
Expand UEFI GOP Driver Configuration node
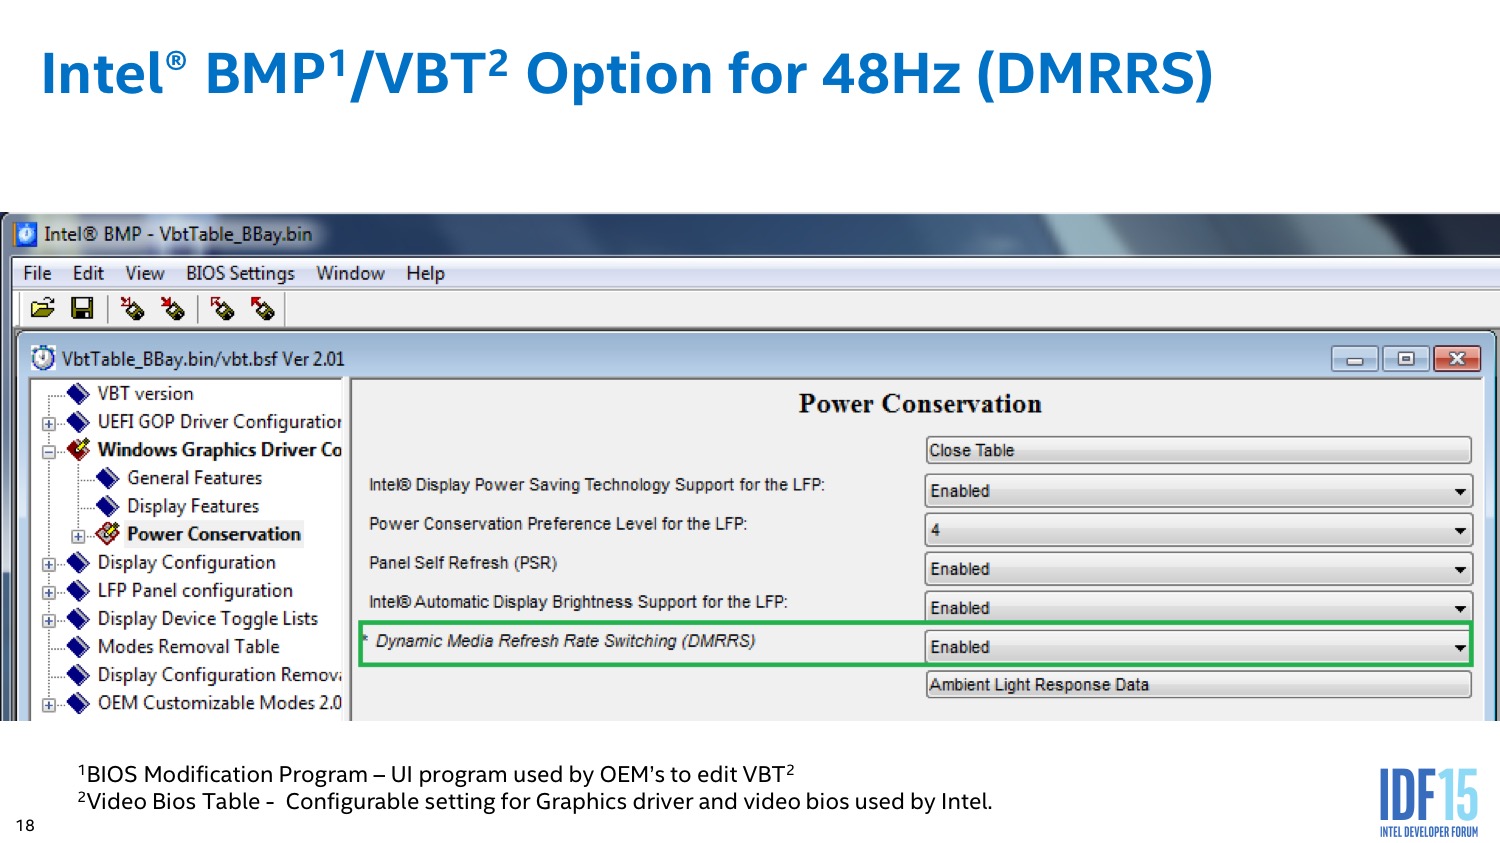(48, 423)
